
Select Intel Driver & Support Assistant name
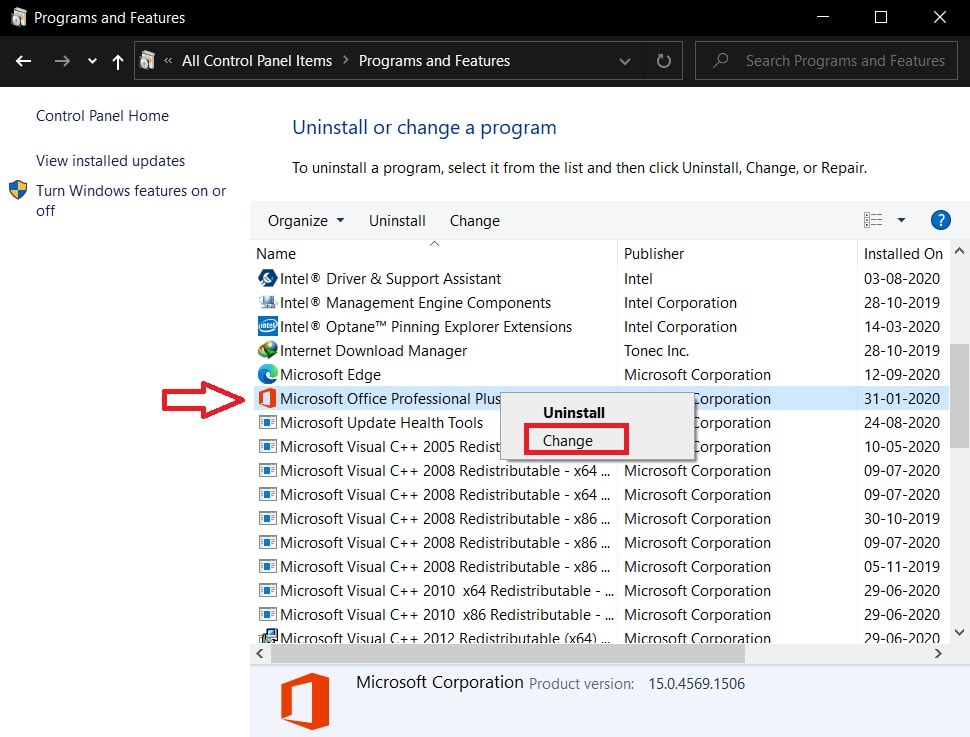(x=390, y=279)
